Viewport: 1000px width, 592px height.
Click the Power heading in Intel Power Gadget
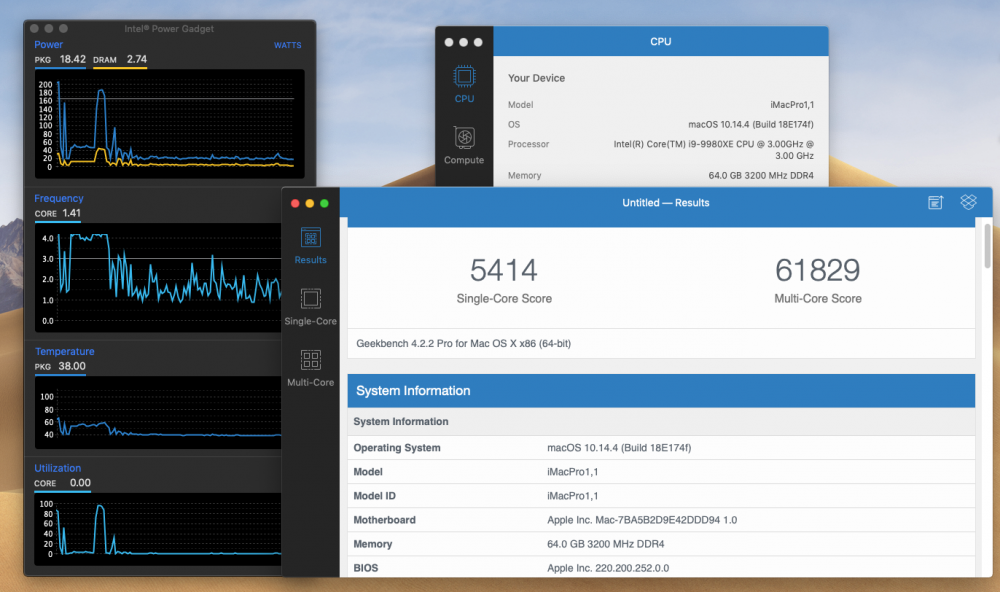pos(48,45)
